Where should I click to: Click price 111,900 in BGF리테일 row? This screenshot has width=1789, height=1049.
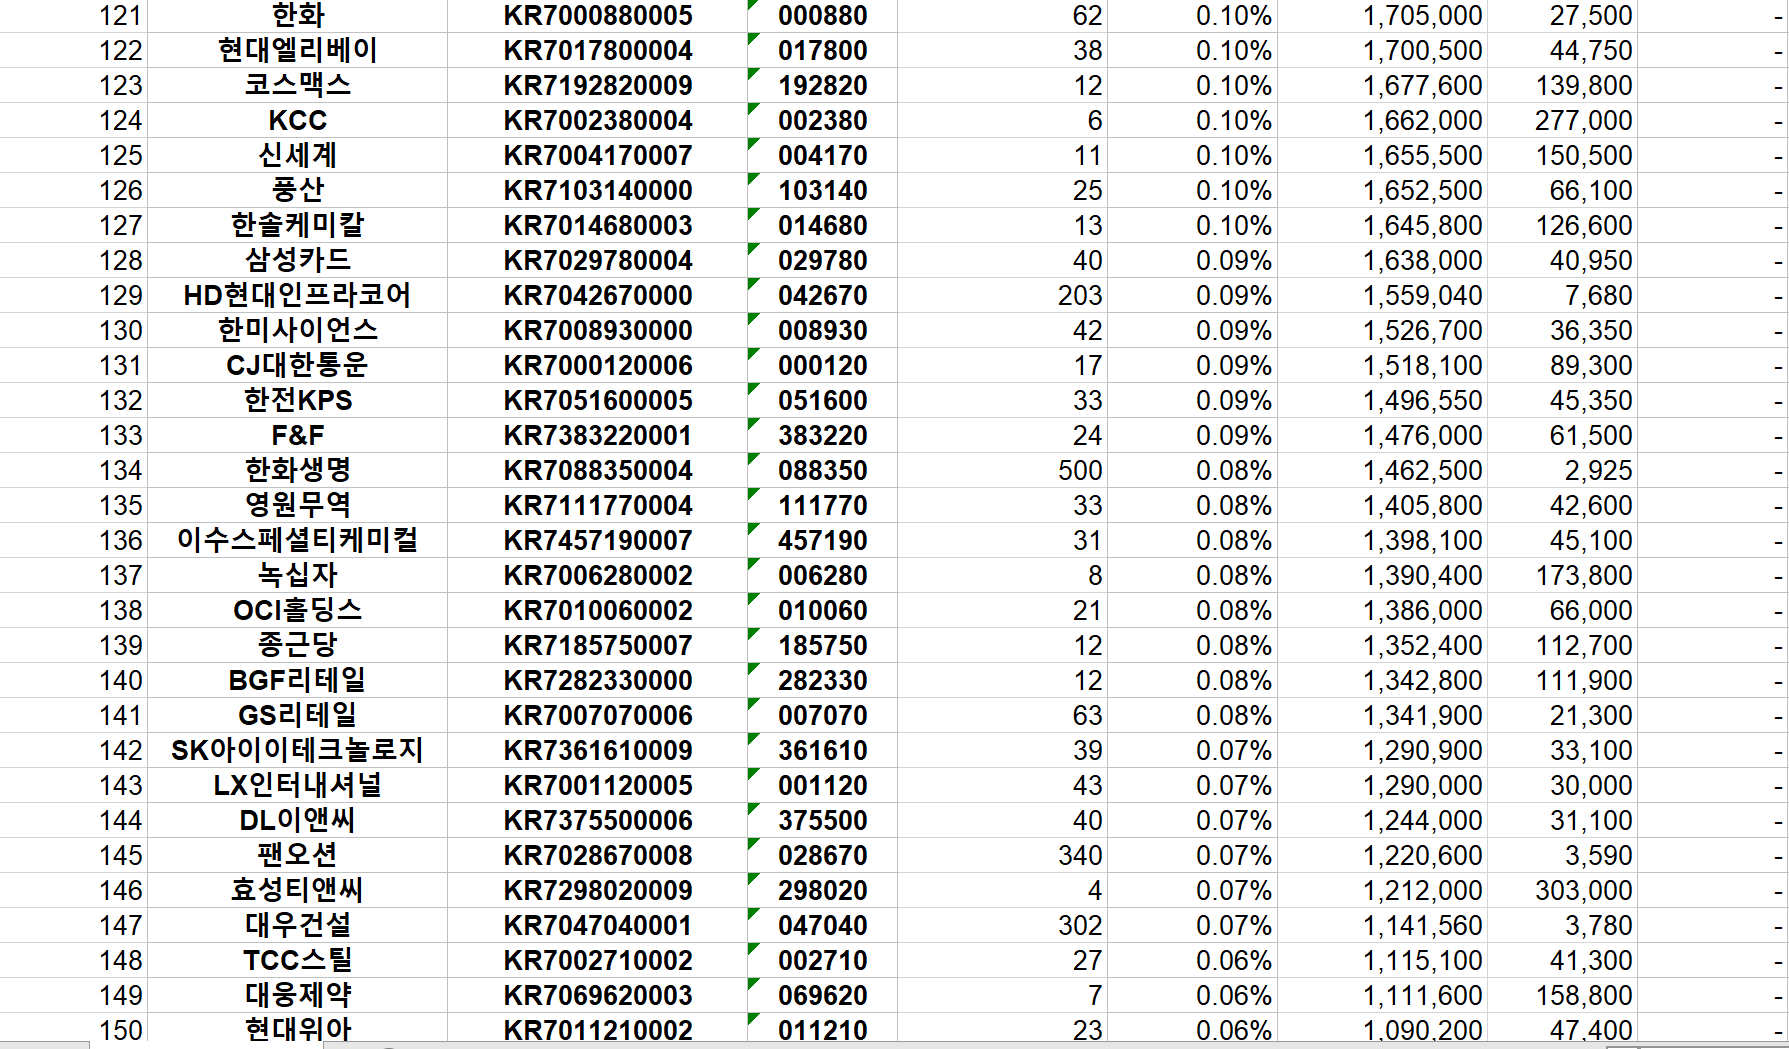click(x=1562, y=681)
